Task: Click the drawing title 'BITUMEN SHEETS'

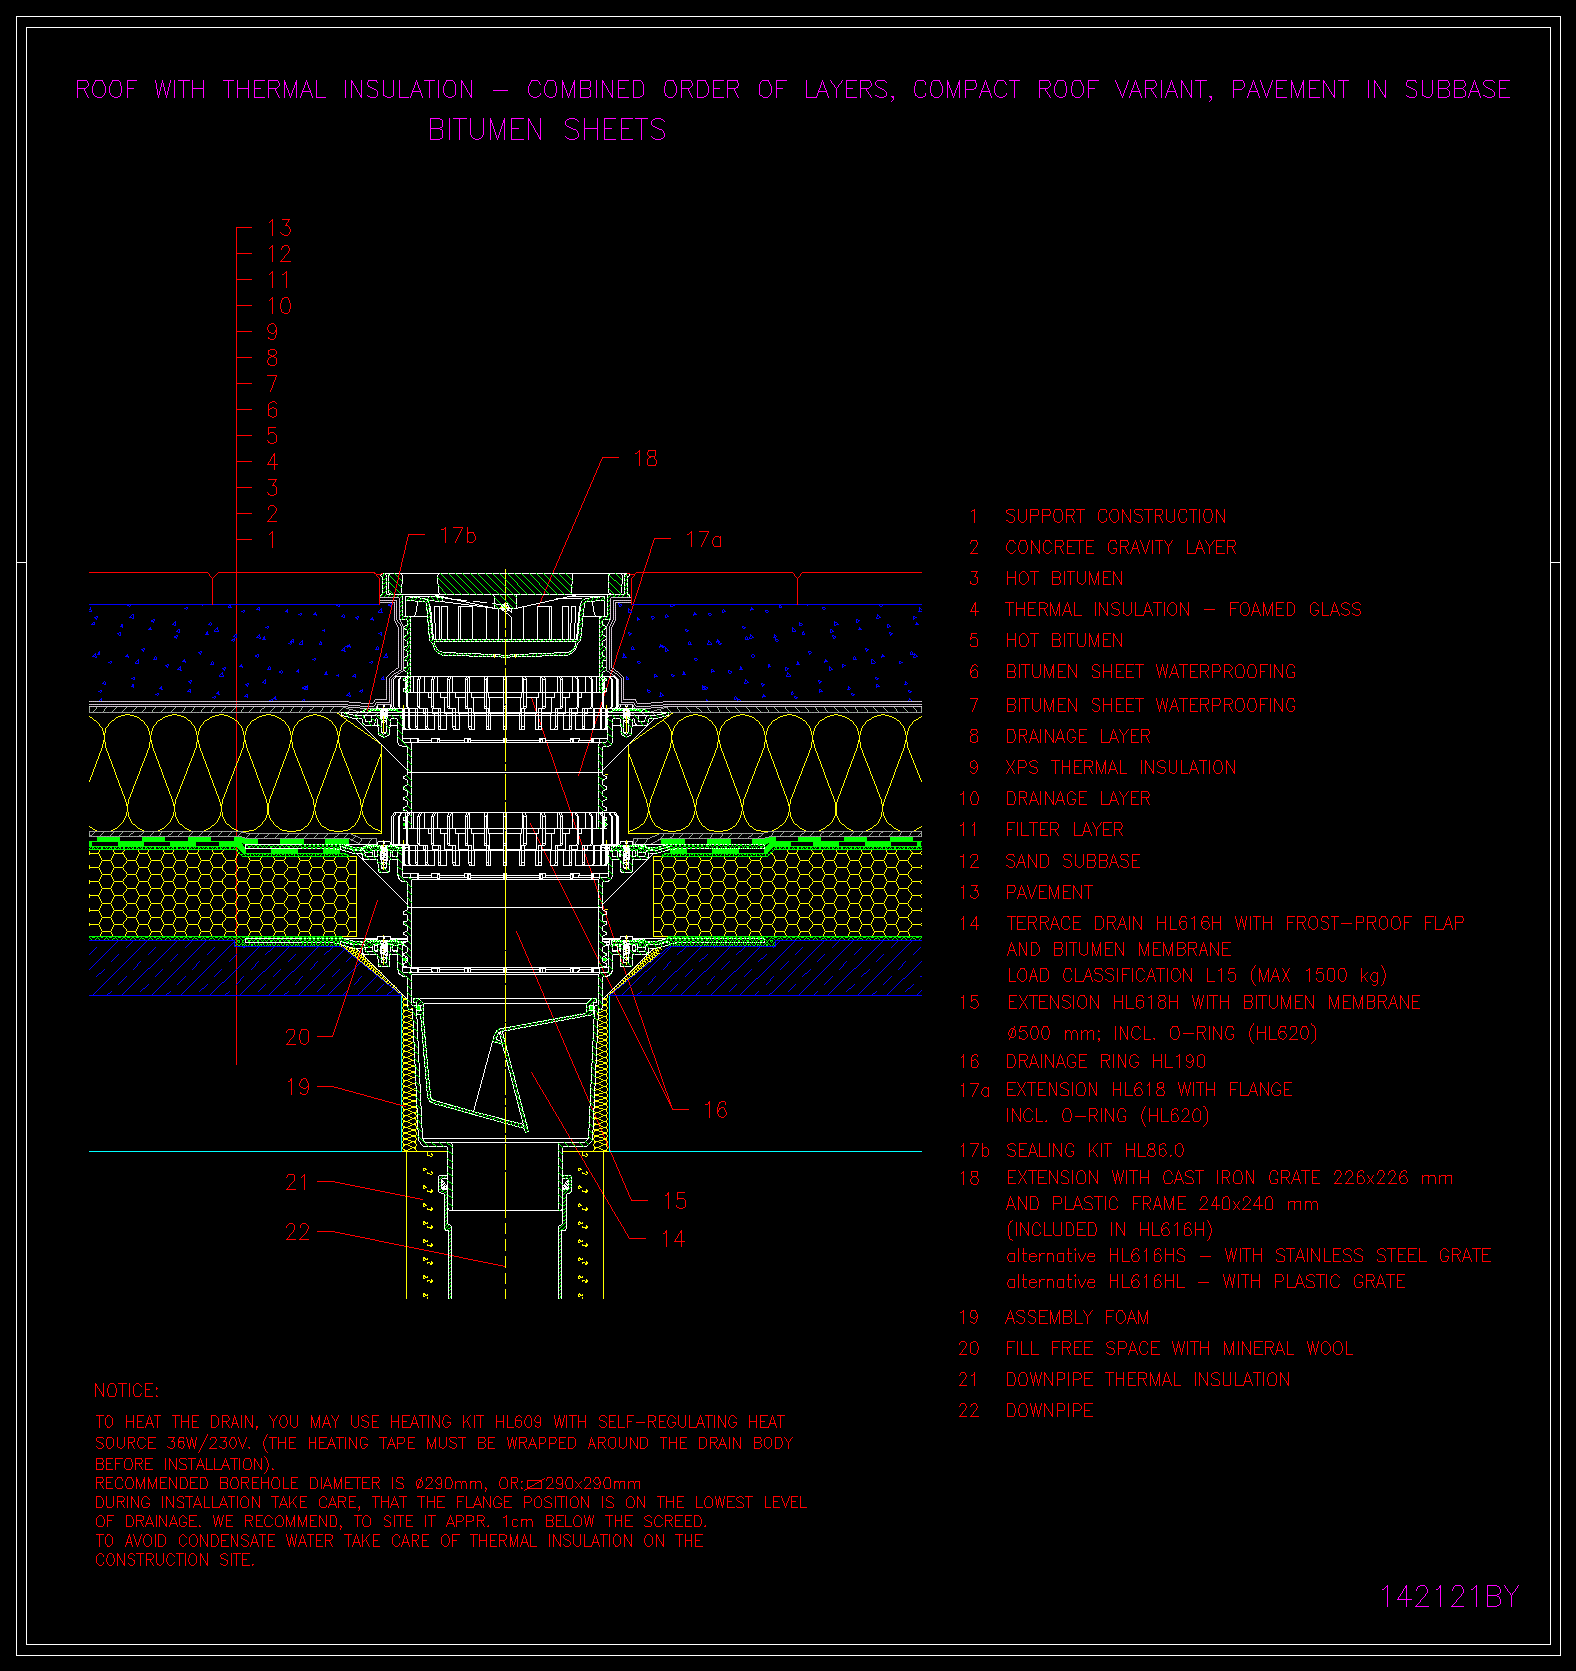Action: click(x=546, y=130)
